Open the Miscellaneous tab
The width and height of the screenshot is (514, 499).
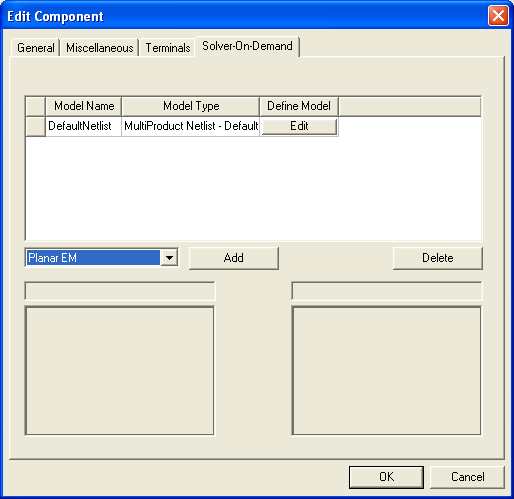100,48
